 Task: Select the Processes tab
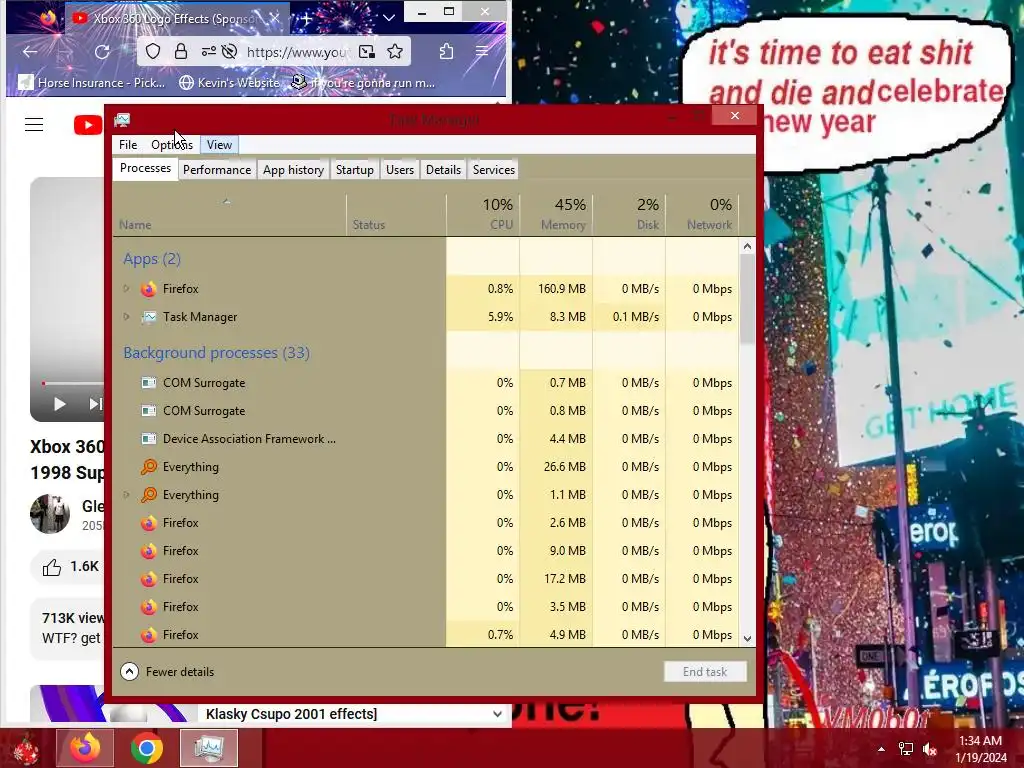(145, 168)
